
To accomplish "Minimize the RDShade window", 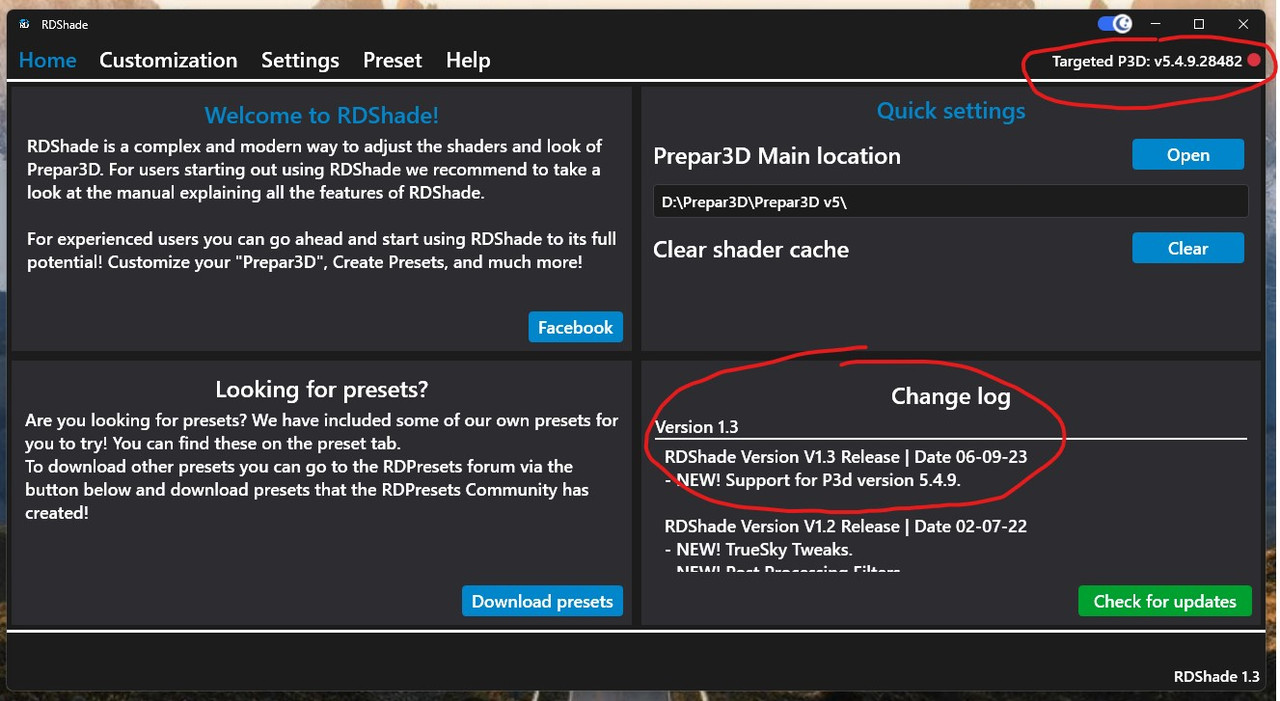I will tap(1156, 24).
